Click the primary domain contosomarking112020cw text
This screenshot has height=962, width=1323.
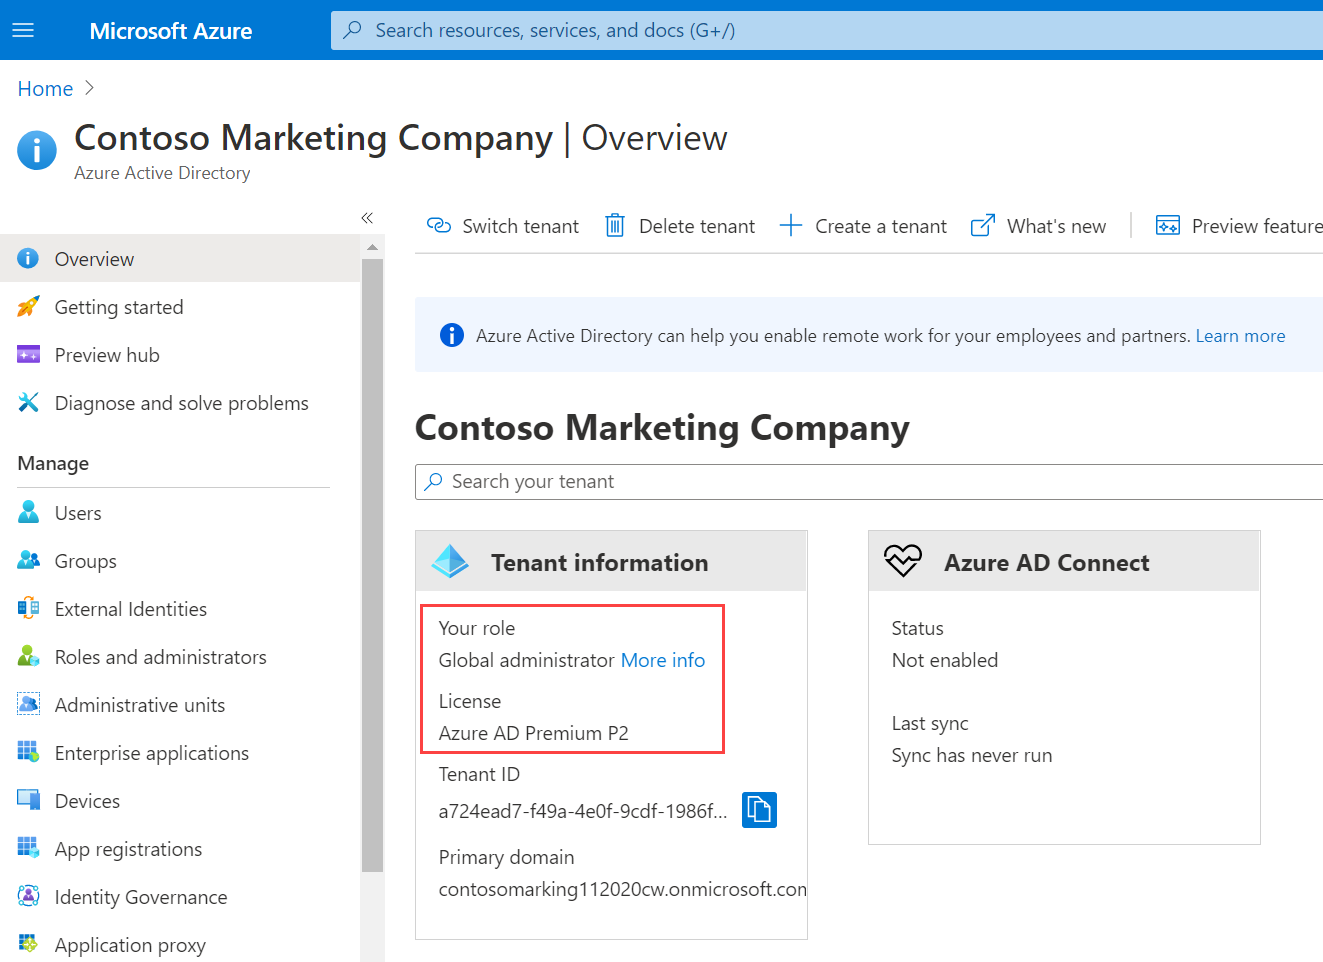(x=622, y=889)
